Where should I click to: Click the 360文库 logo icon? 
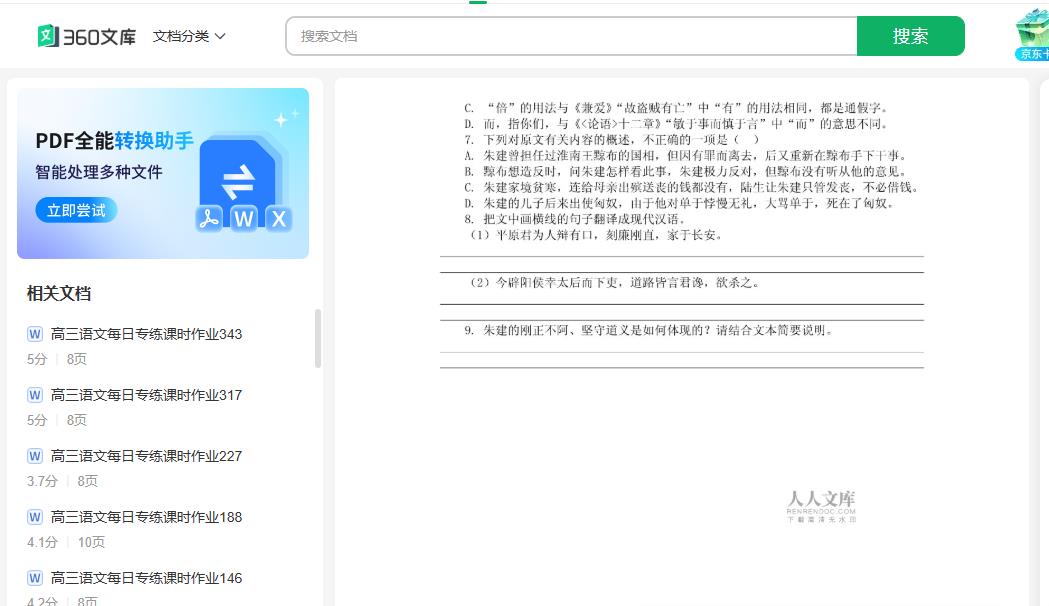49,36
